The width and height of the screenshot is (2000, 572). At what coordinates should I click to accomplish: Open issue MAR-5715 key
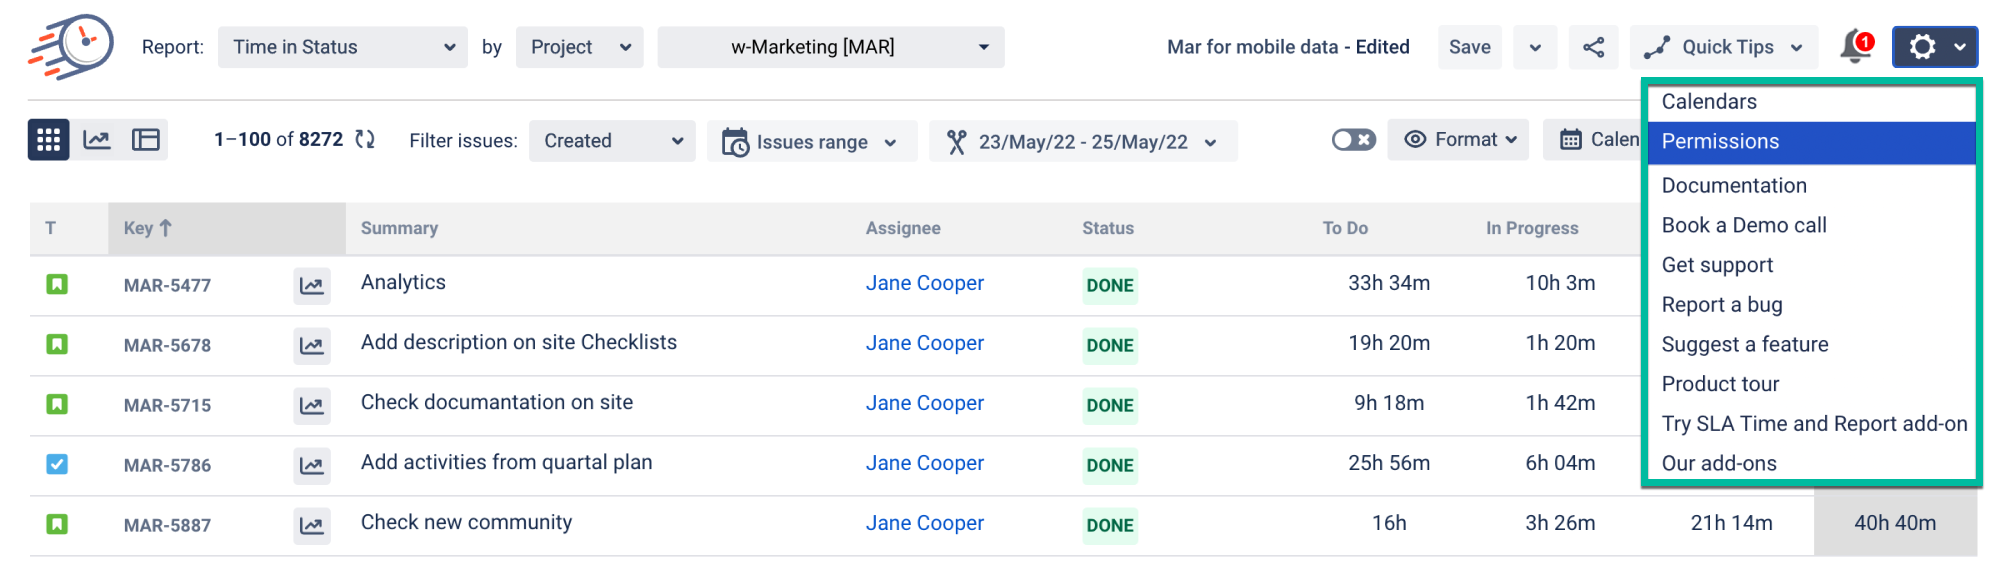pyautogui.click(x=167, y=405)
